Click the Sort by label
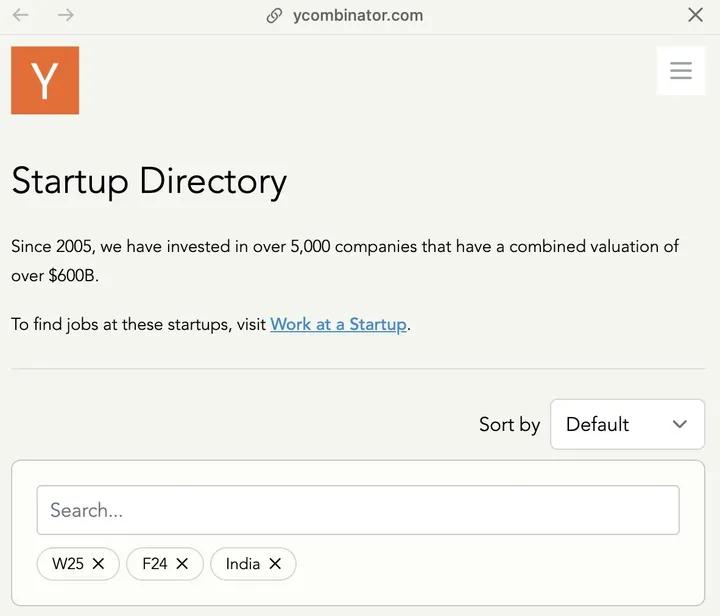The width and height of the screenshot is (720, 616). point(509,424)
